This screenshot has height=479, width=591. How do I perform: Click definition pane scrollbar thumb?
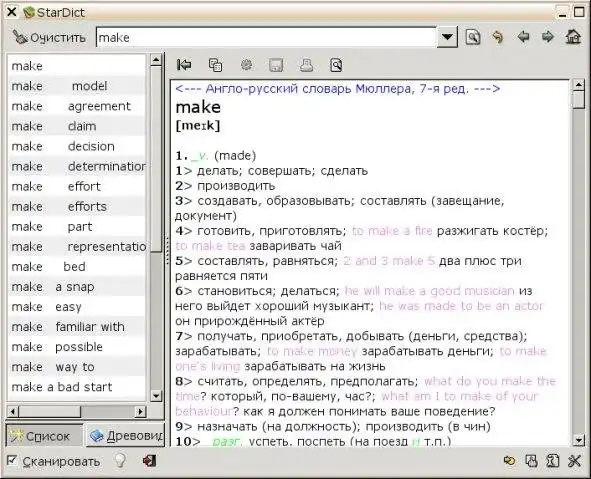tap(579, 100)
